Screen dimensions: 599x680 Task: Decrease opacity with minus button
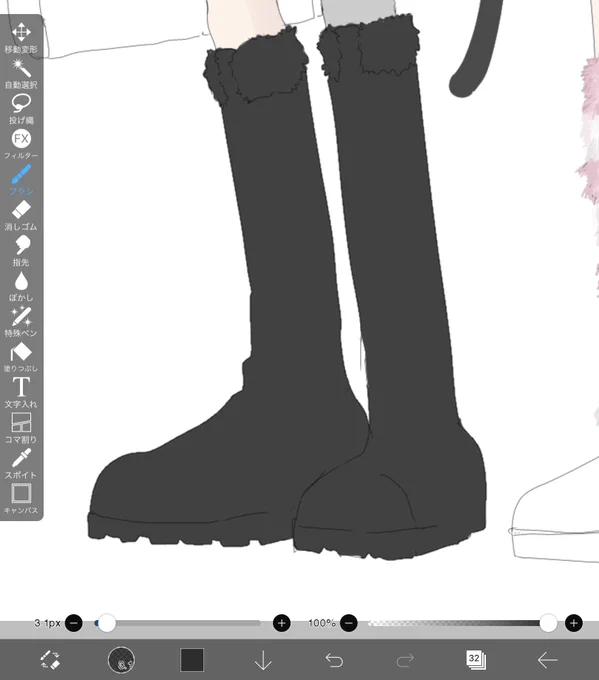[x=349, y=623]
